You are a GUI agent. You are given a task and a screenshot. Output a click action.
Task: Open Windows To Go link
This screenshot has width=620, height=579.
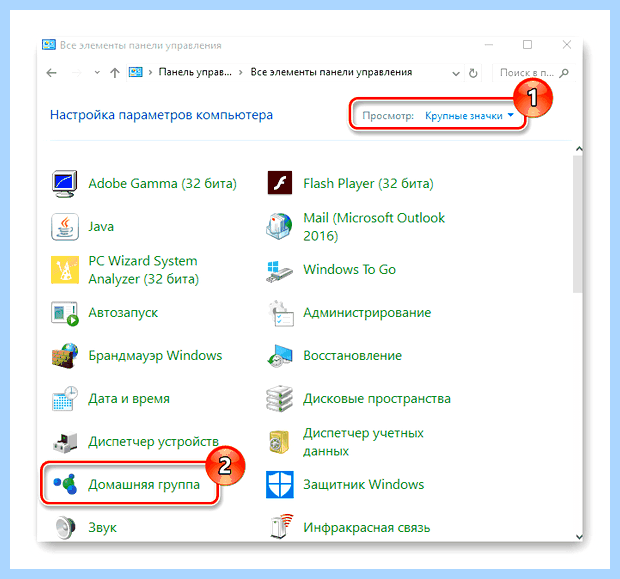coord(349,269)
